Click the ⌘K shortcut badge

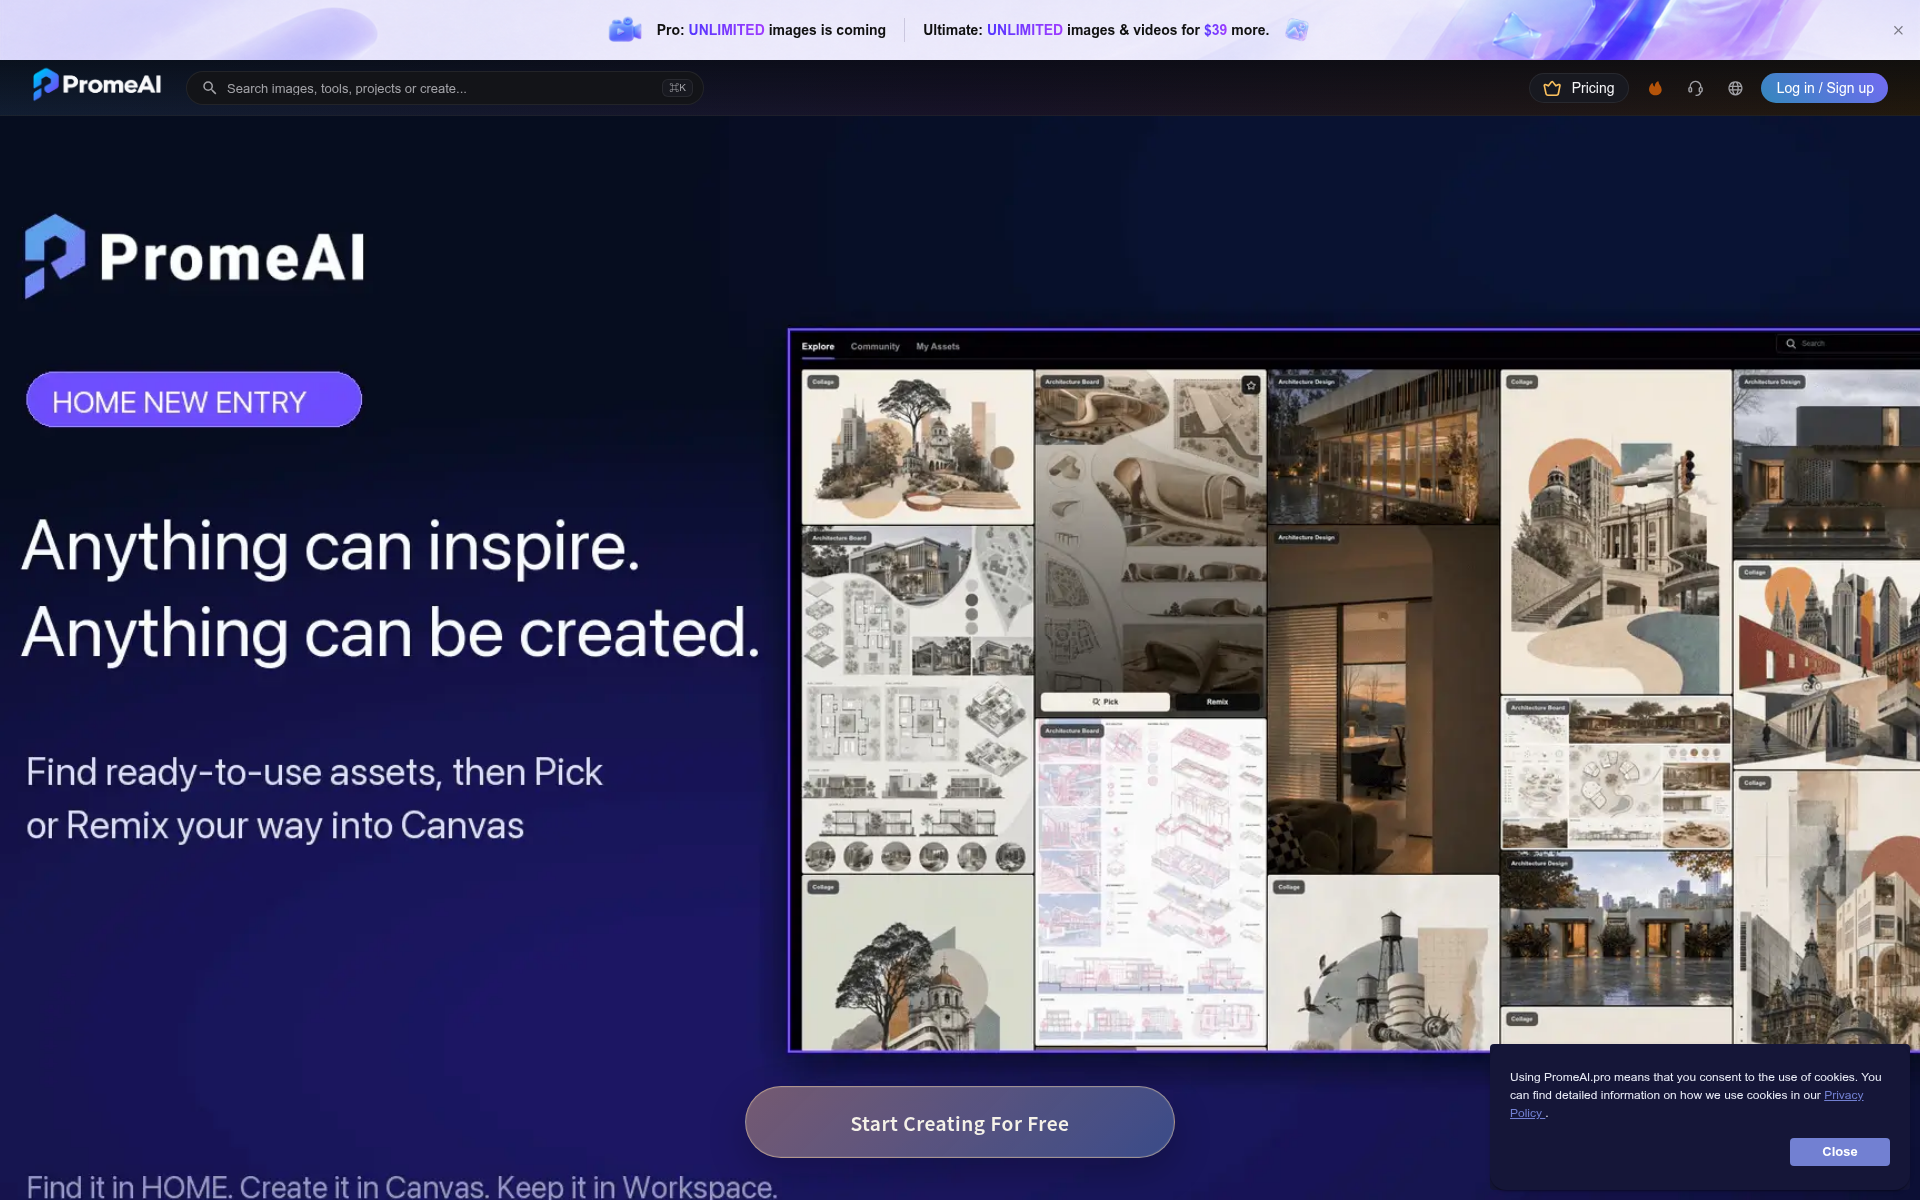click(677, 88)
